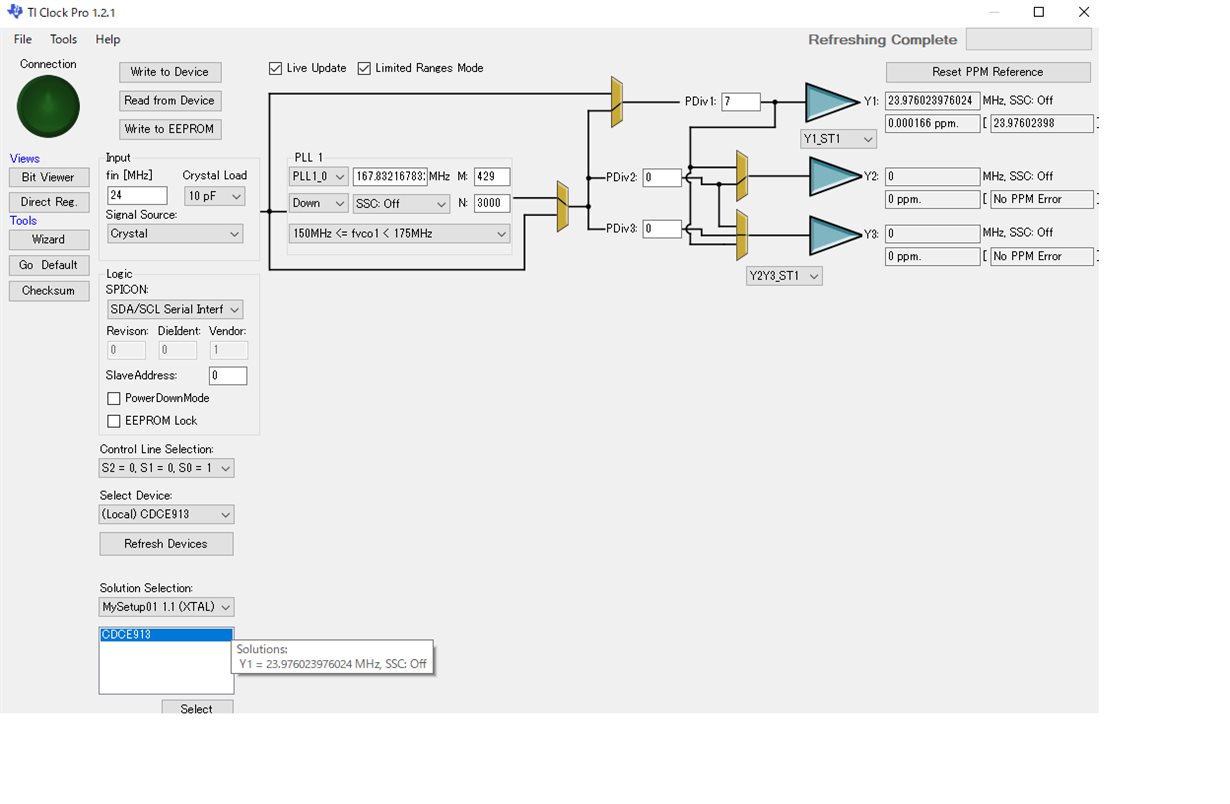Screen dimensions: 1230x804
Task: Click the green Connection status indicator
Action: tap(48, 105)
